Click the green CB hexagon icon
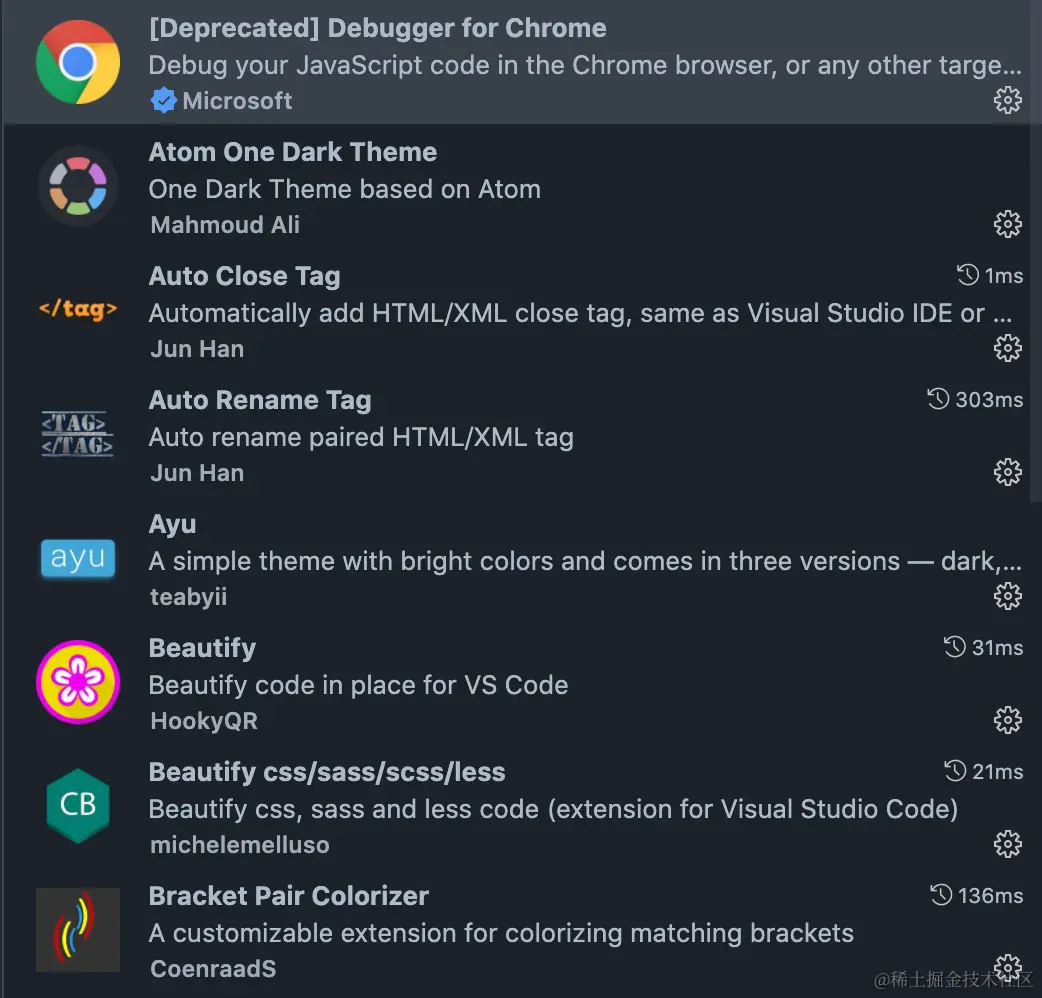Screen dimensions: 1042x998 [78, 806]
